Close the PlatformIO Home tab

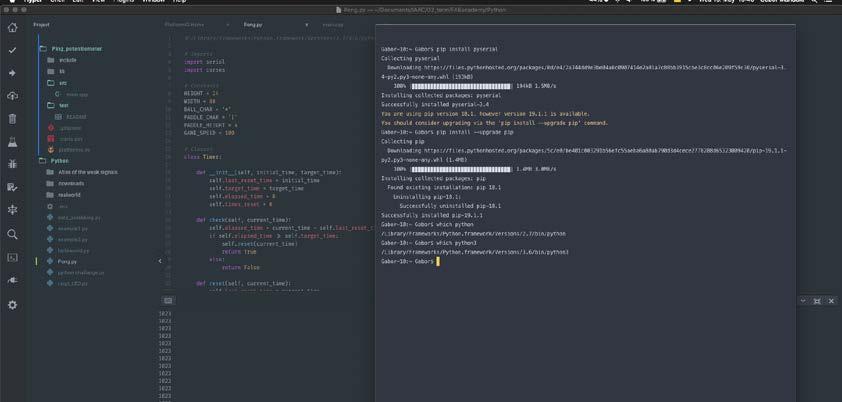(227, 25)
